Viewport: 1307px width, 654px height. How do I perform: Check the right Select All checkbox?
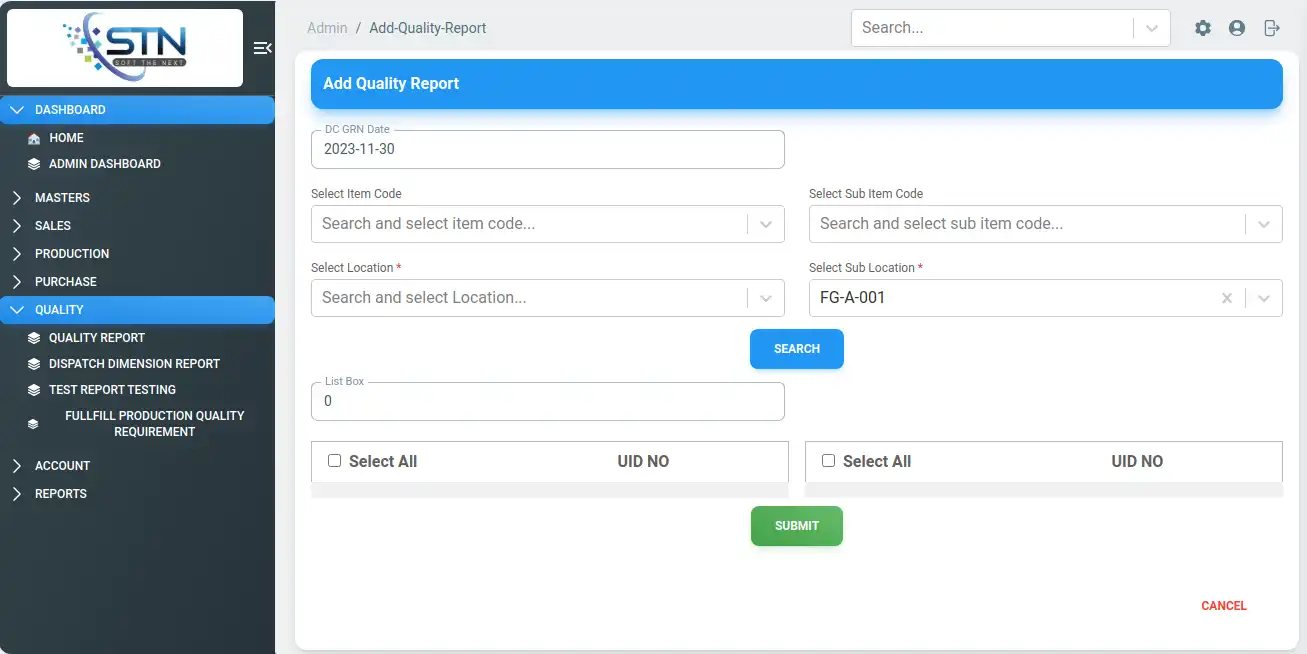tap(828, 461)
